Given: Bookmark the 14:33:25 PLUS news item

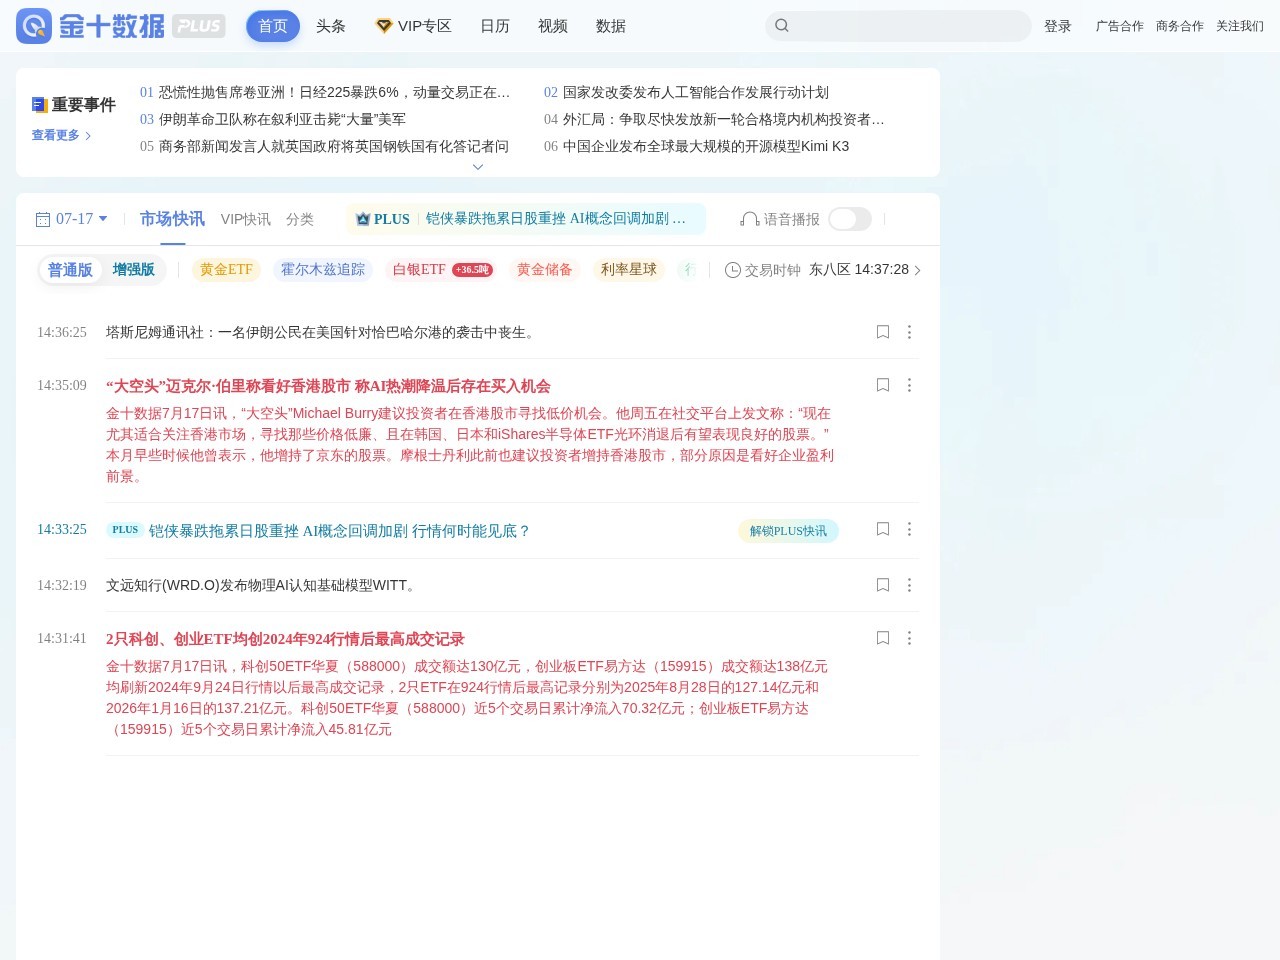Looking at the screenshot, I should (x=883, y=529).
